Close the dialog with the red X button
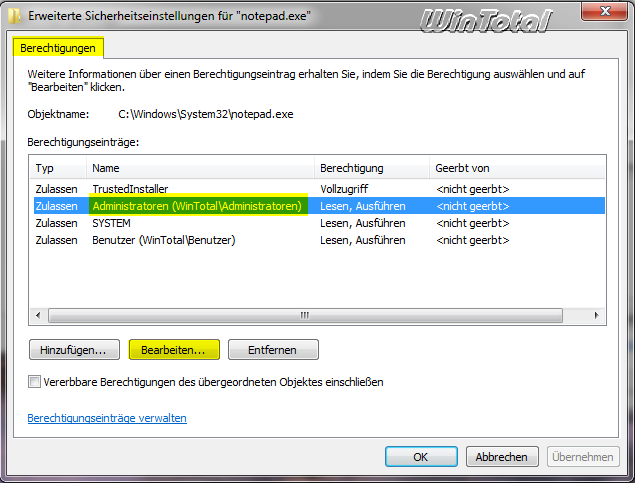The width and height of the screenshot is (635, 483). tap(605, 11)
